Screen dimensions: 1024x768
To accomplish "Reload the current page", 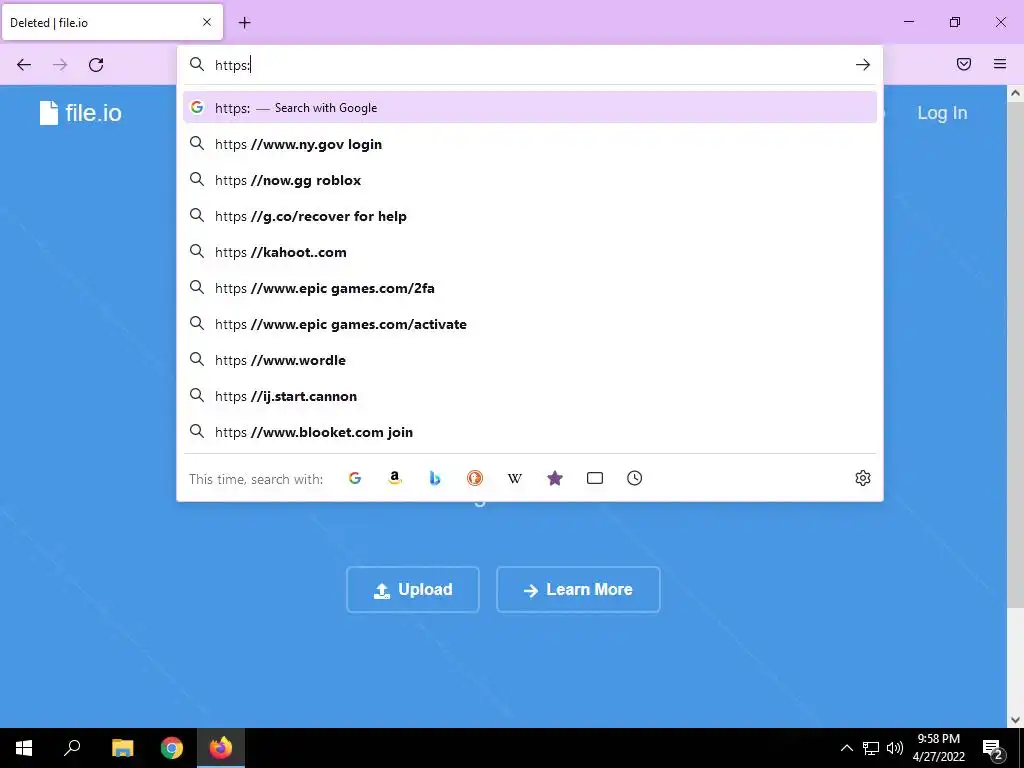I will [x=96, y=65].
